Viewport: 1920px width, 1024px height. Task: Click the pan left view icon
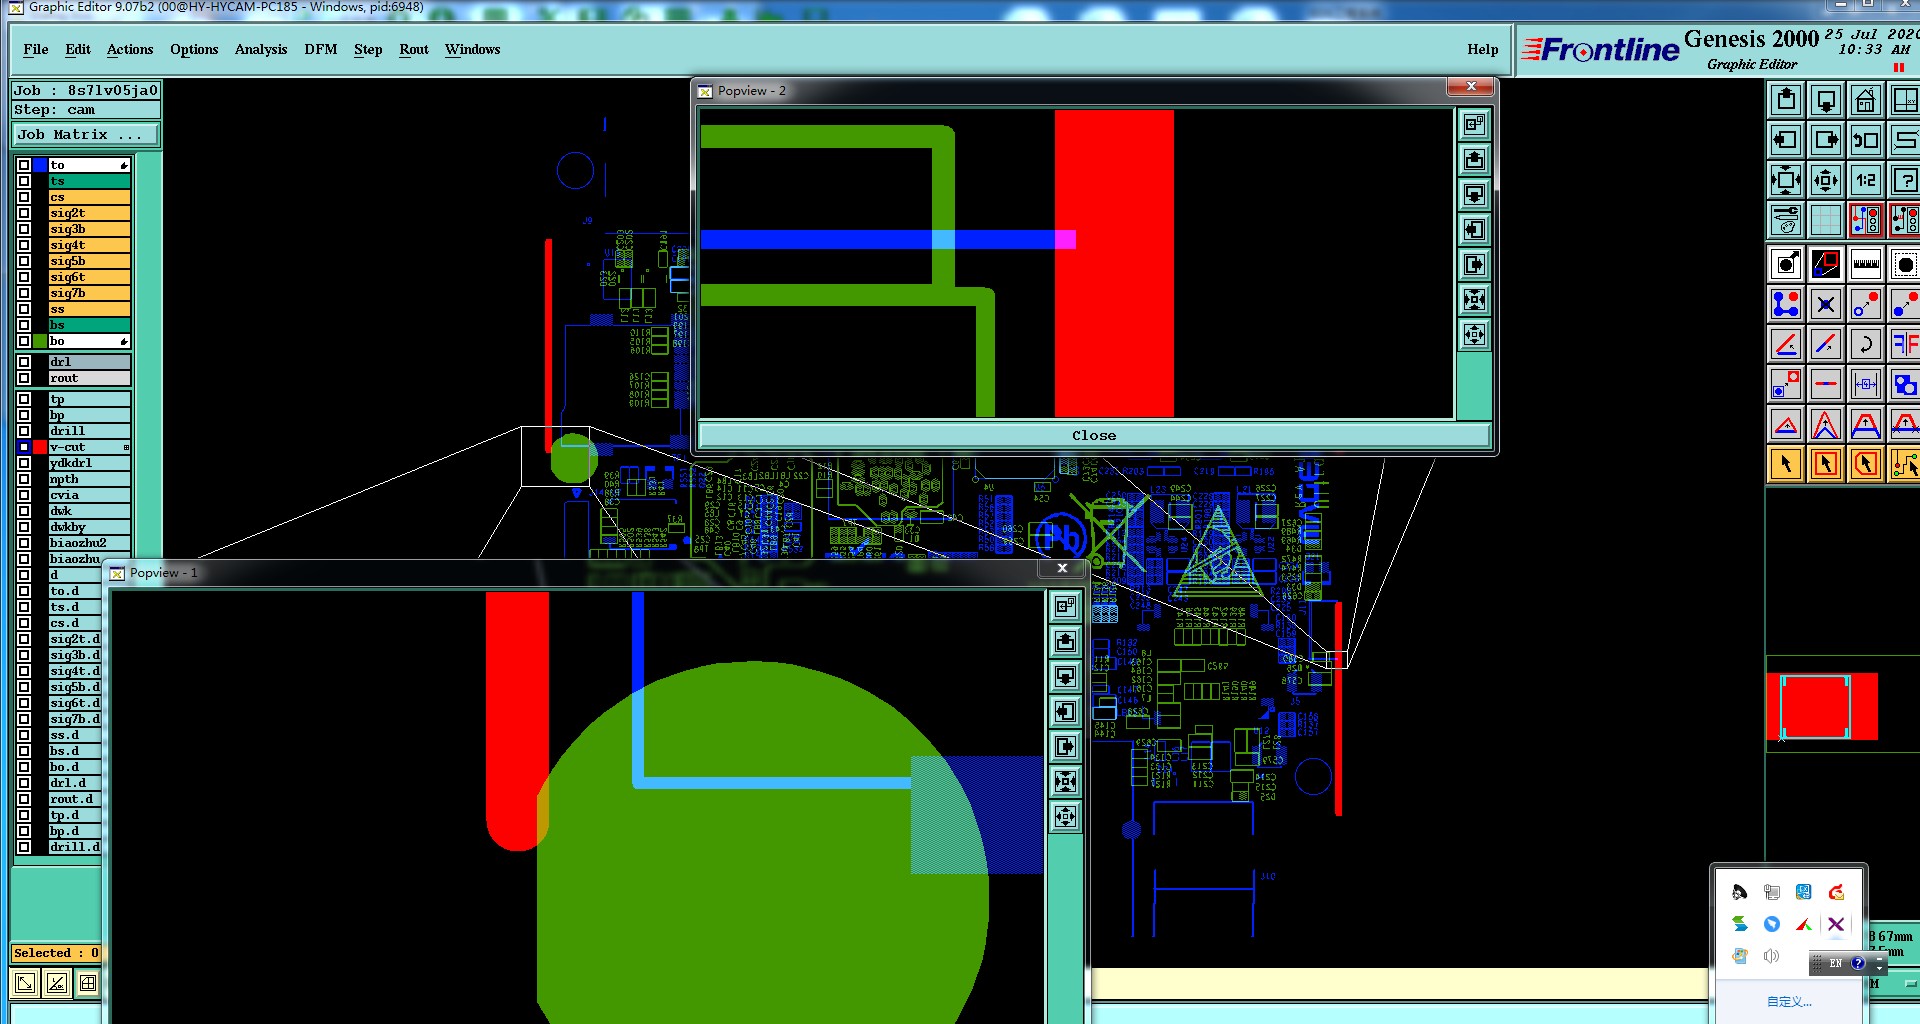1786,140
